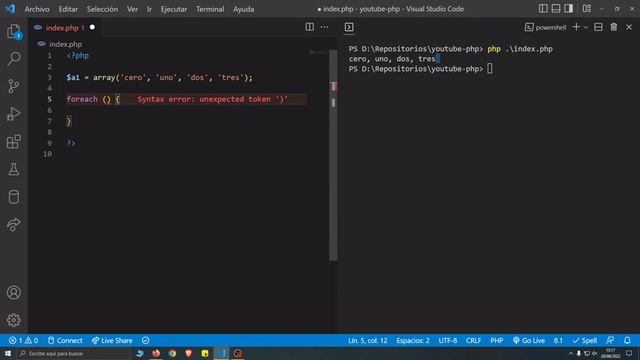Open the Testing flask view
Screen dimensions: 640x360
tap(13, 169)
